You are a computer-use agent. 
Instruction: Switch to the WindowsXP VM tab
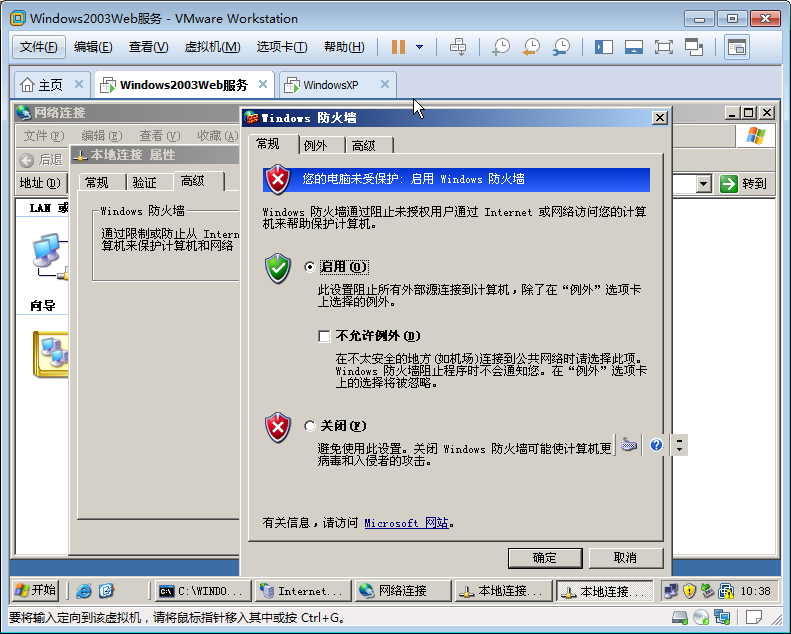tap(330, 85)
